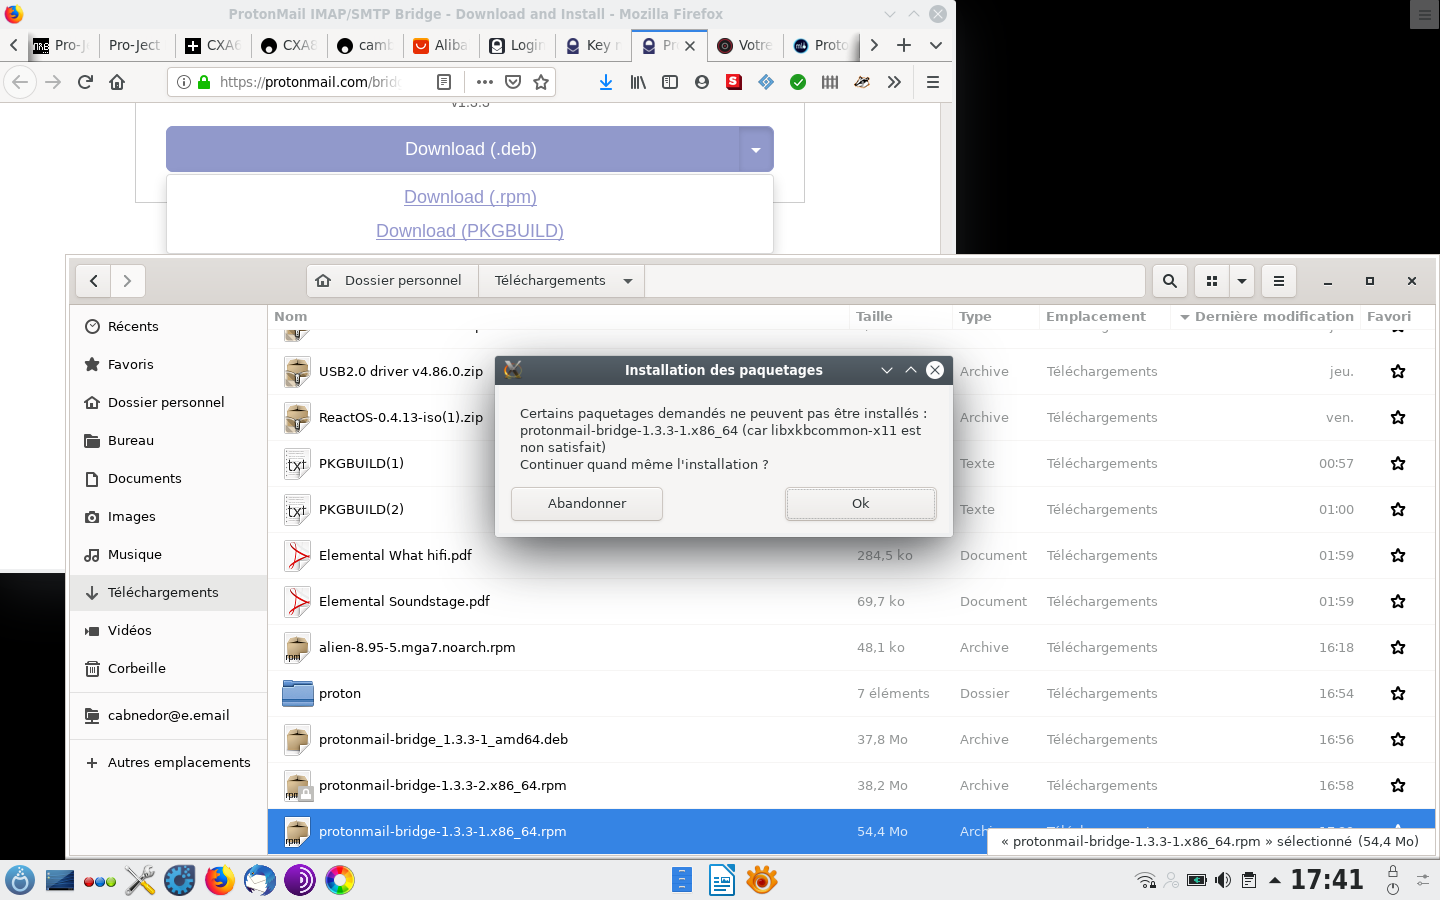Open Corbeille in sidebar
The height and width of the screenshot is (900, 1440).
168,668
